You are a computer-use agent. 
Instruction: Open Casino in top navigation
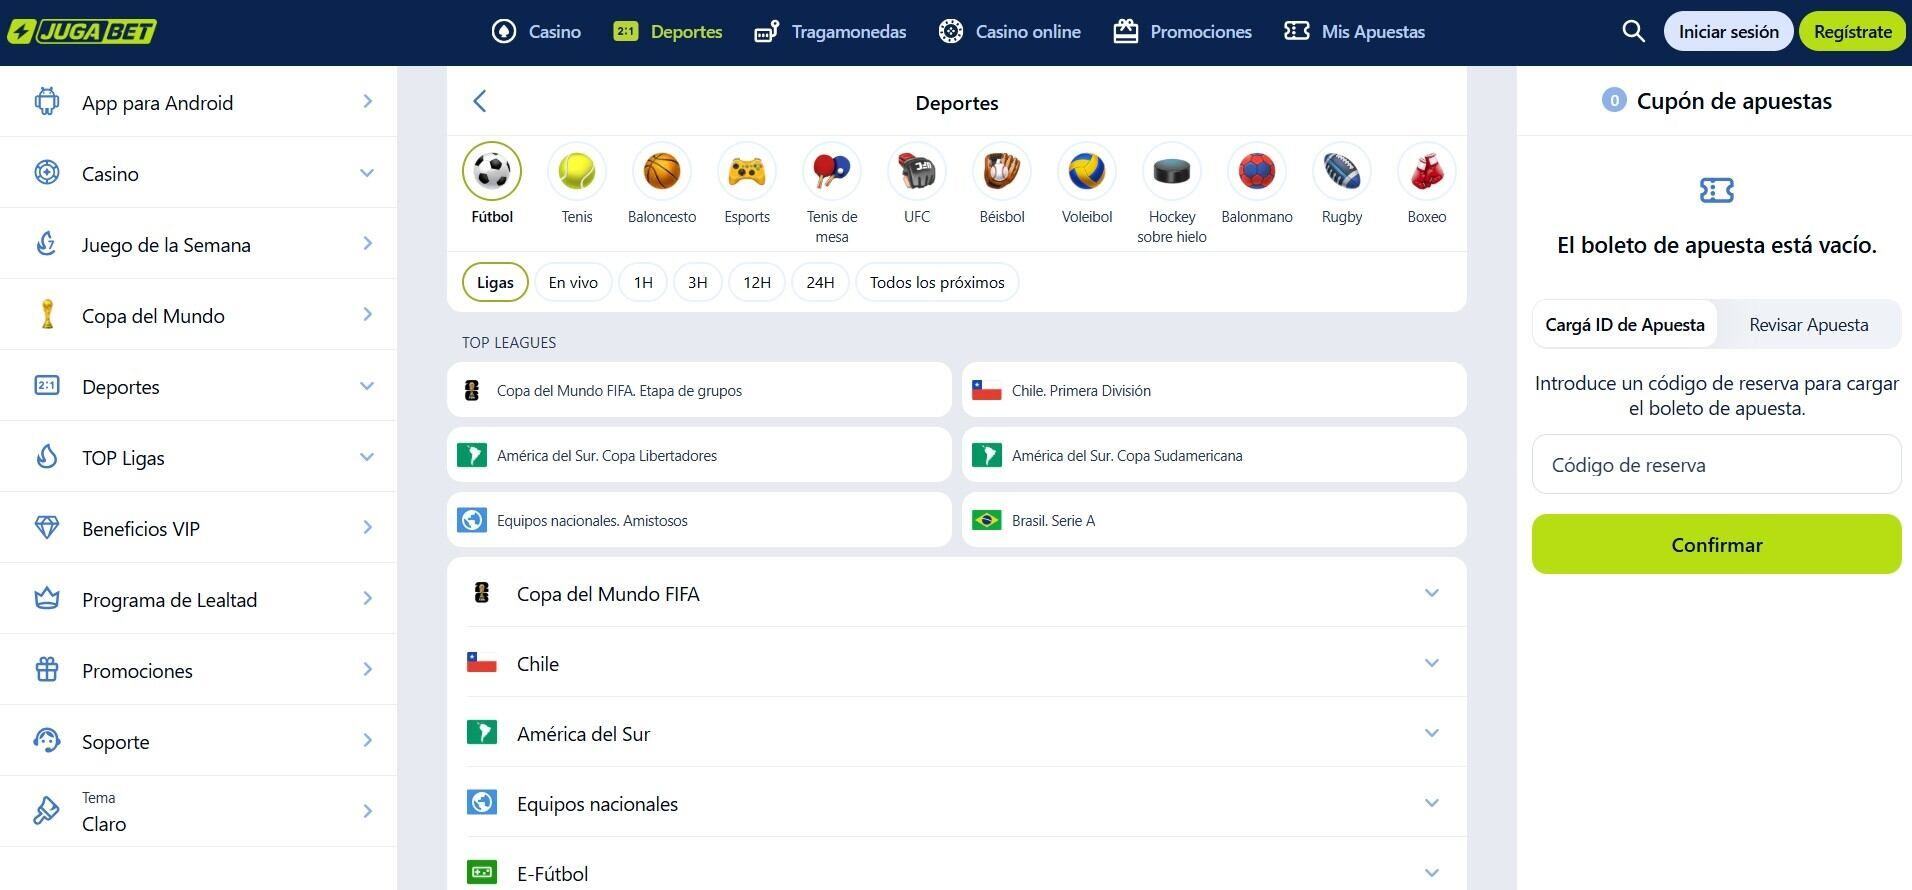pos(536,31)
